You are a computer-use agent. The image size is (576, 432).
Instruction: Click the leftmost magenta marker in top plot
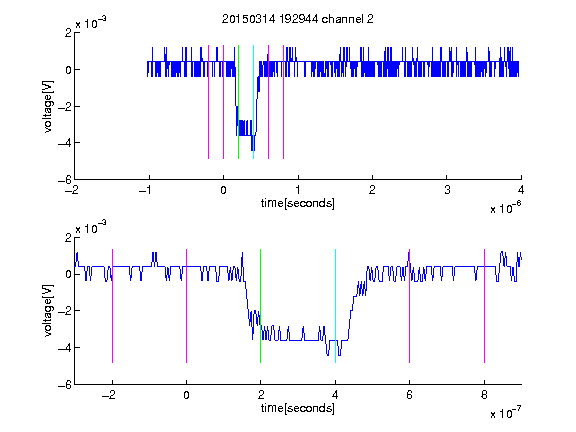[x=208, y=102]
